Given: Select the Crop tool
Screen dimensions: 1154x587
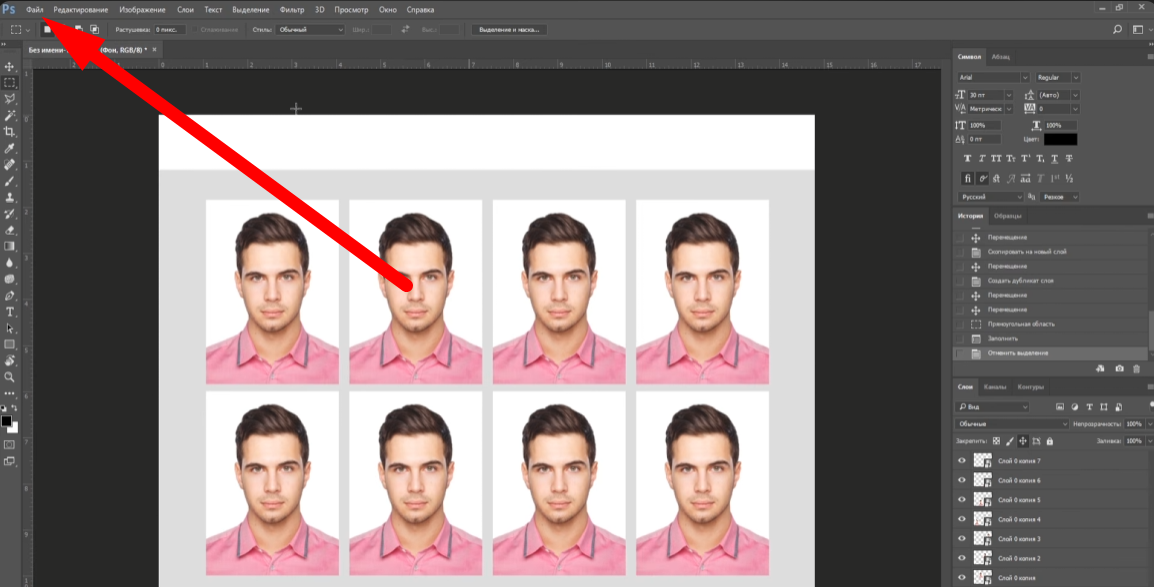Looking at the screenshot, I should 10,132.
